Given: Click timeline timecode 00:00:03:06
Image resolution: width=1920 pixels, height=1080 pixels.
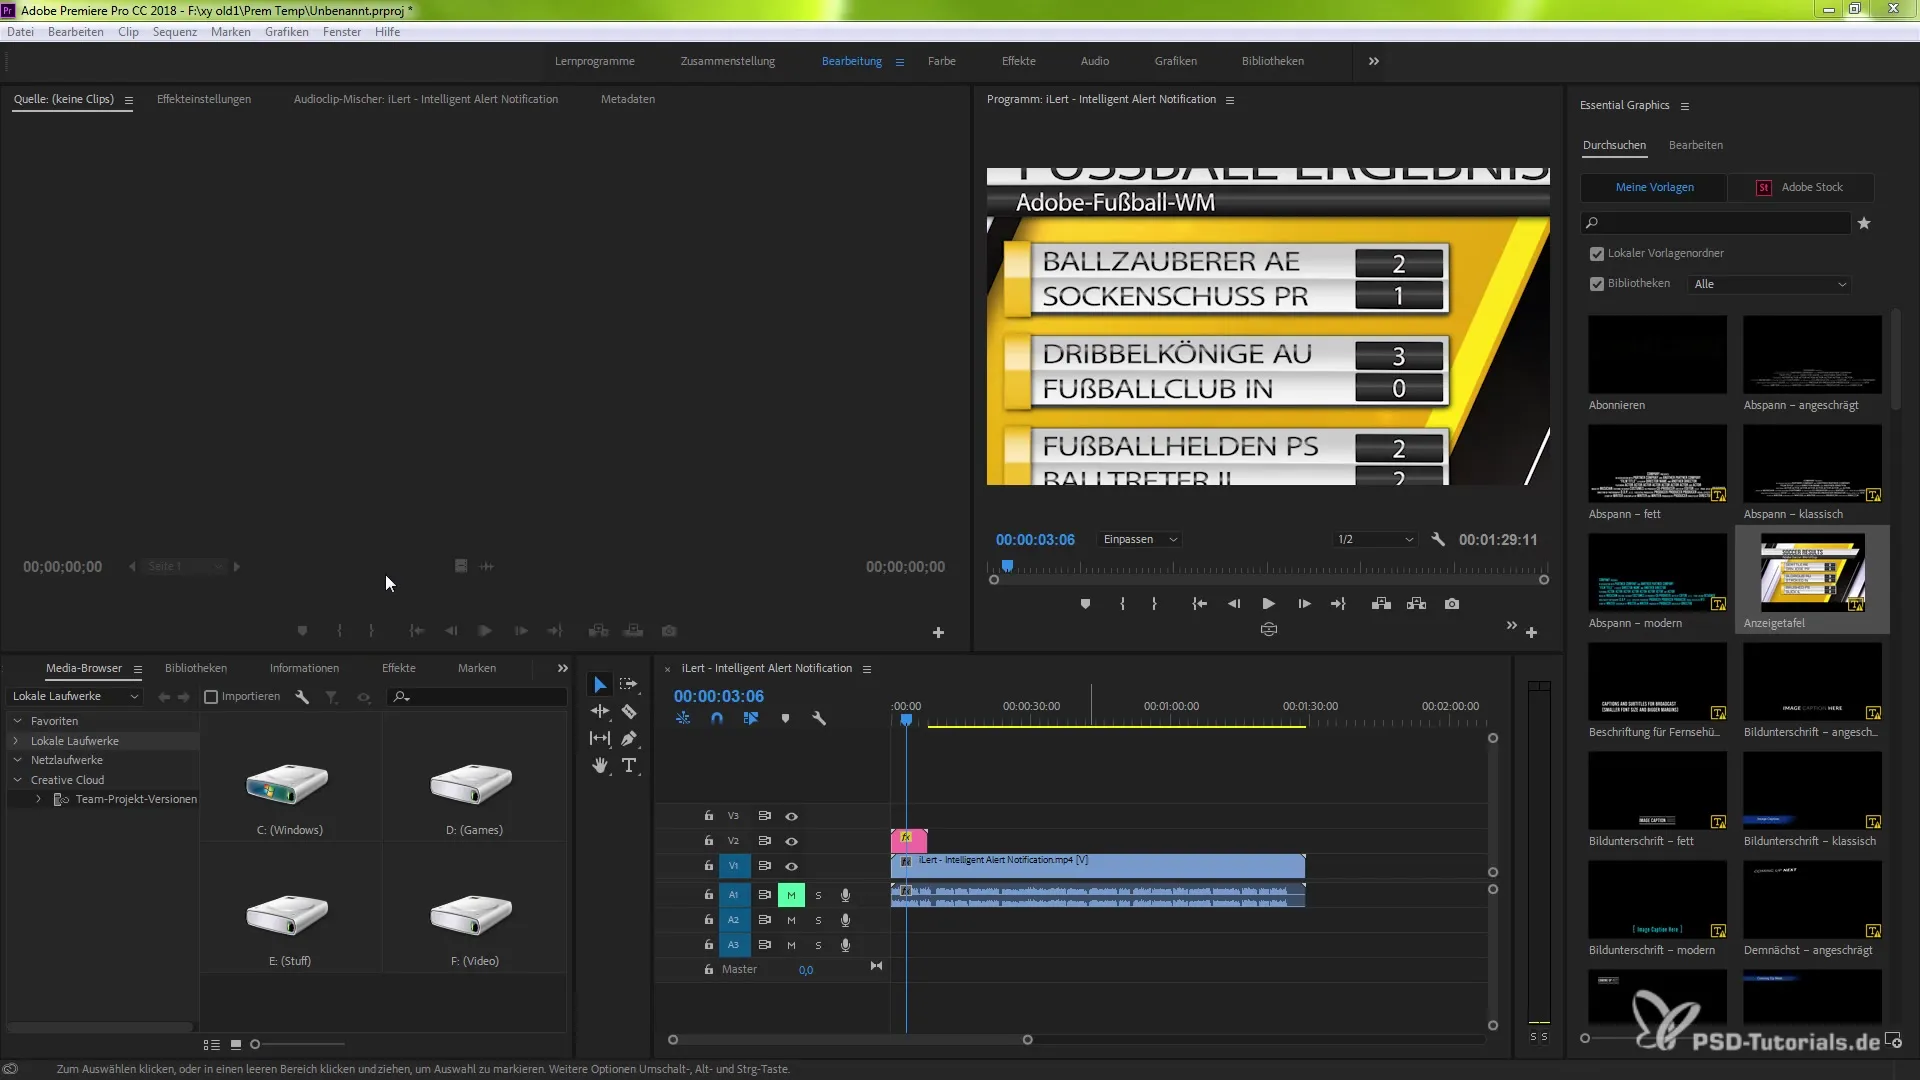Looking at the screenshot, I should click(718, 696).
